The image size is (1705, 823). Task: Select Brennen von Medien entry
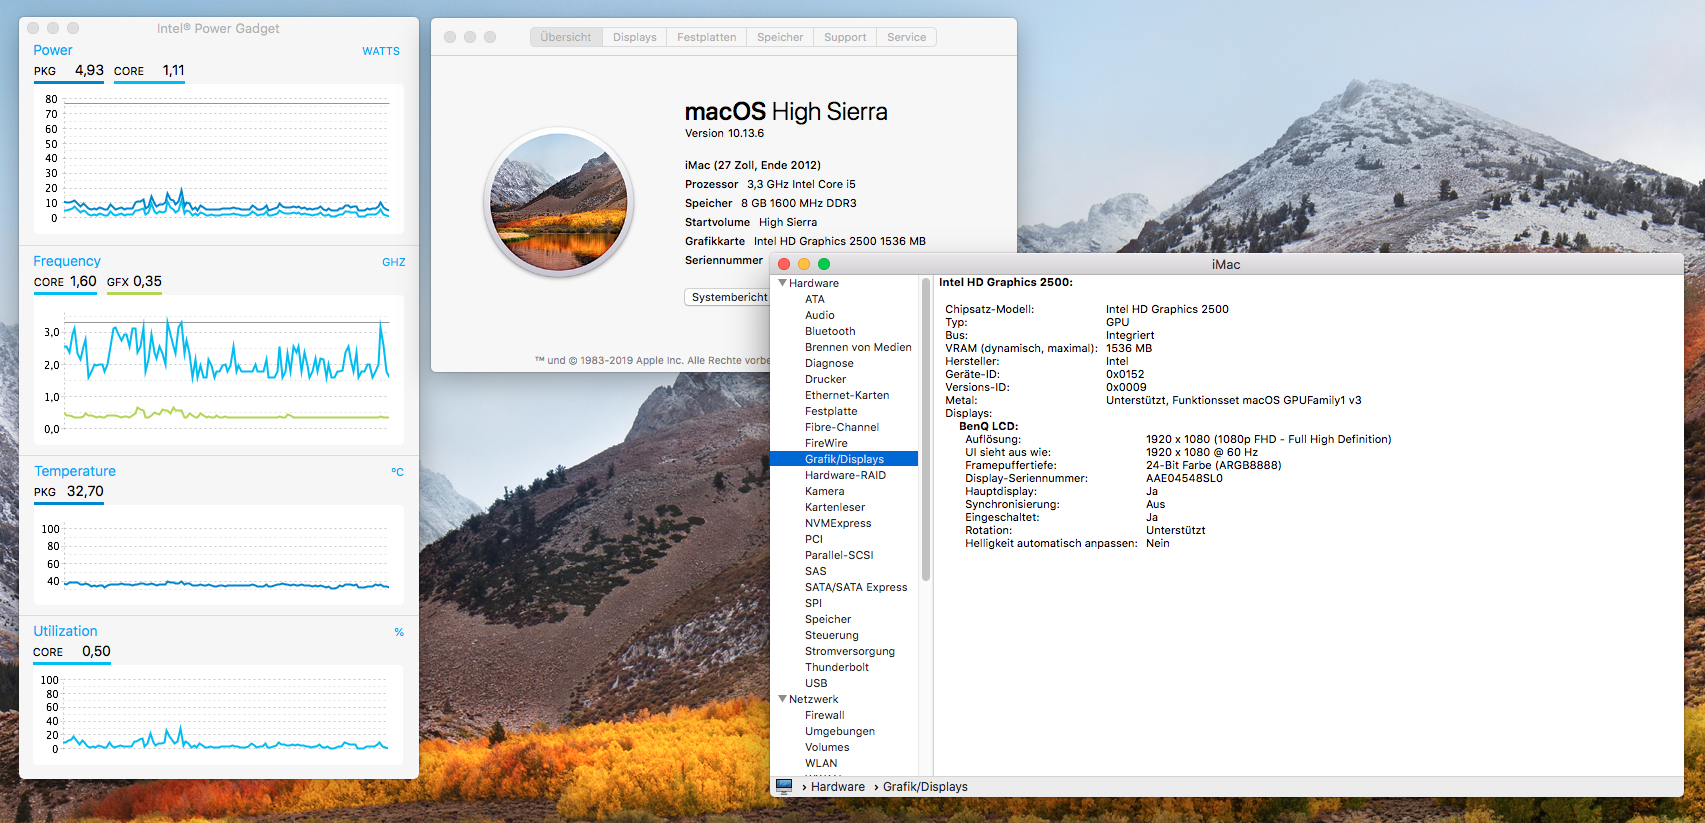[x=858, y=347]
